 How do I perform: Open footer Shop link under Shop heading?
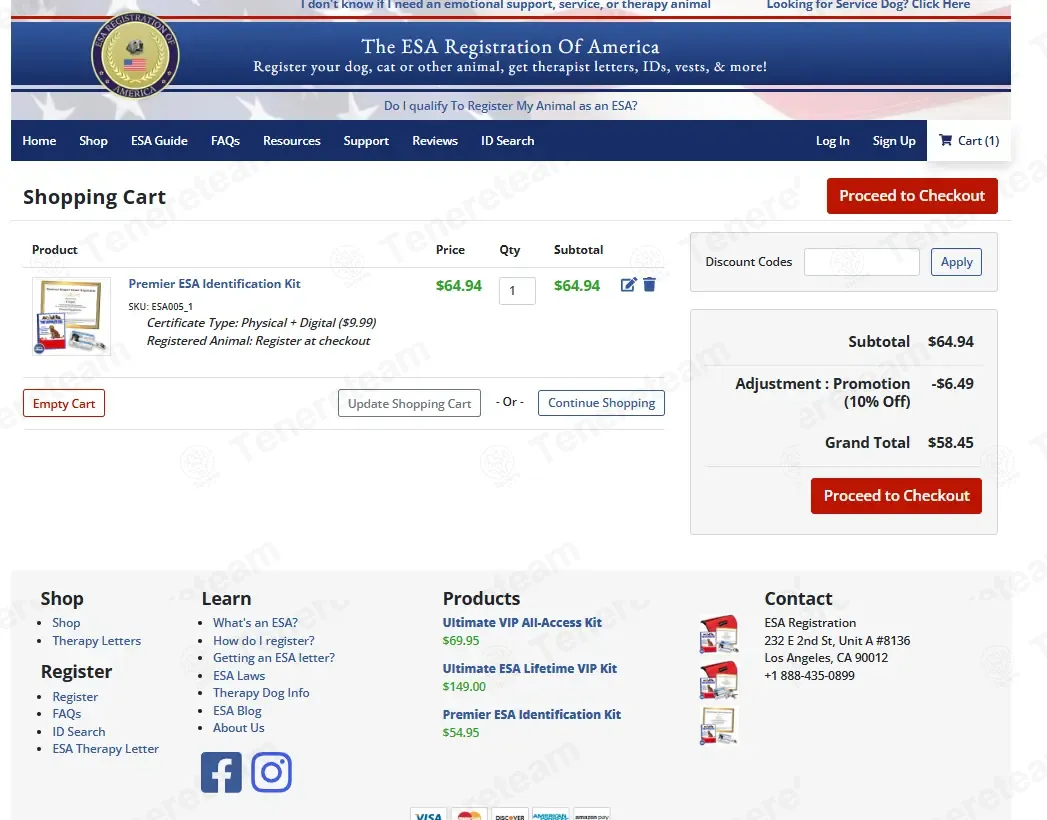(66, 622)
